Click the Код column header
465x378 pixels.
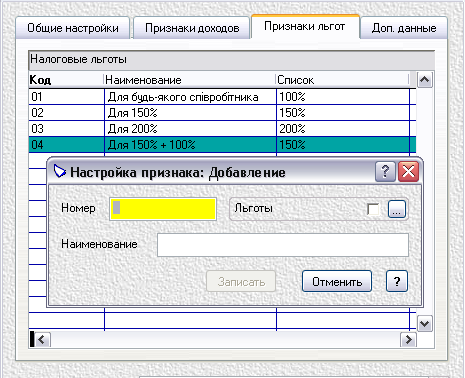coord(66,80)
